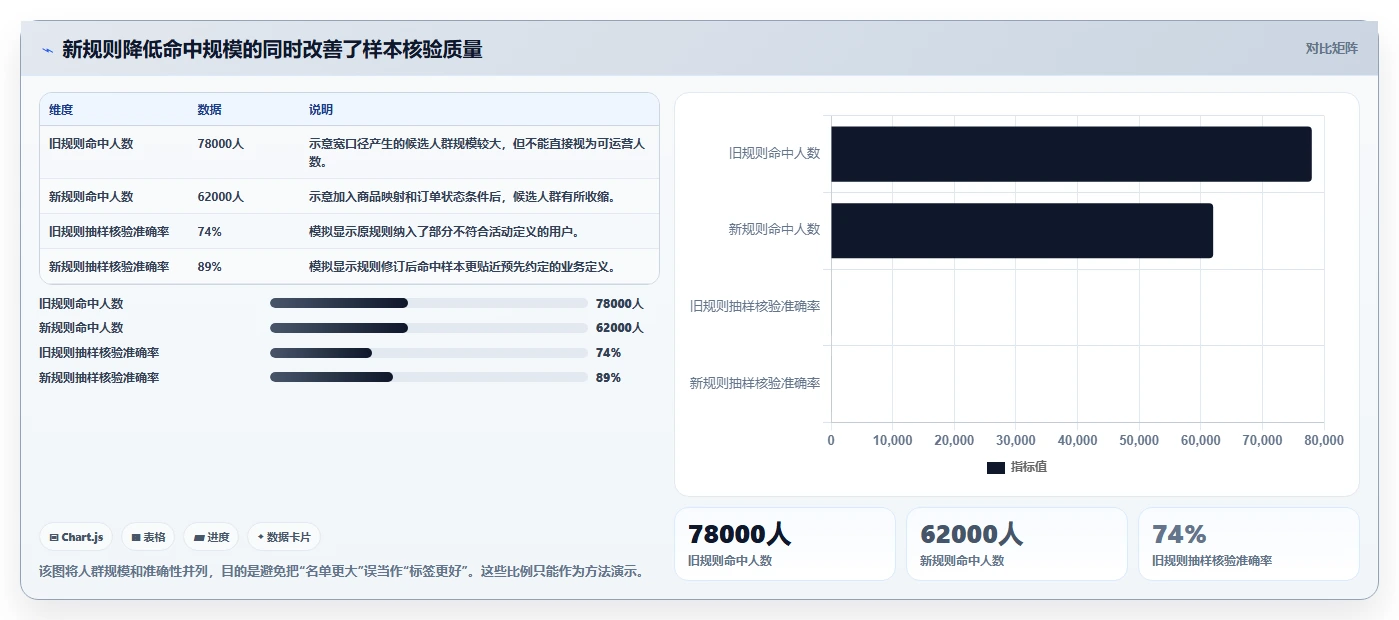Click the 旧规则抽样核验准确率 progress bar
This screenshot has width=1399, height=620.
tap(428, 353)
